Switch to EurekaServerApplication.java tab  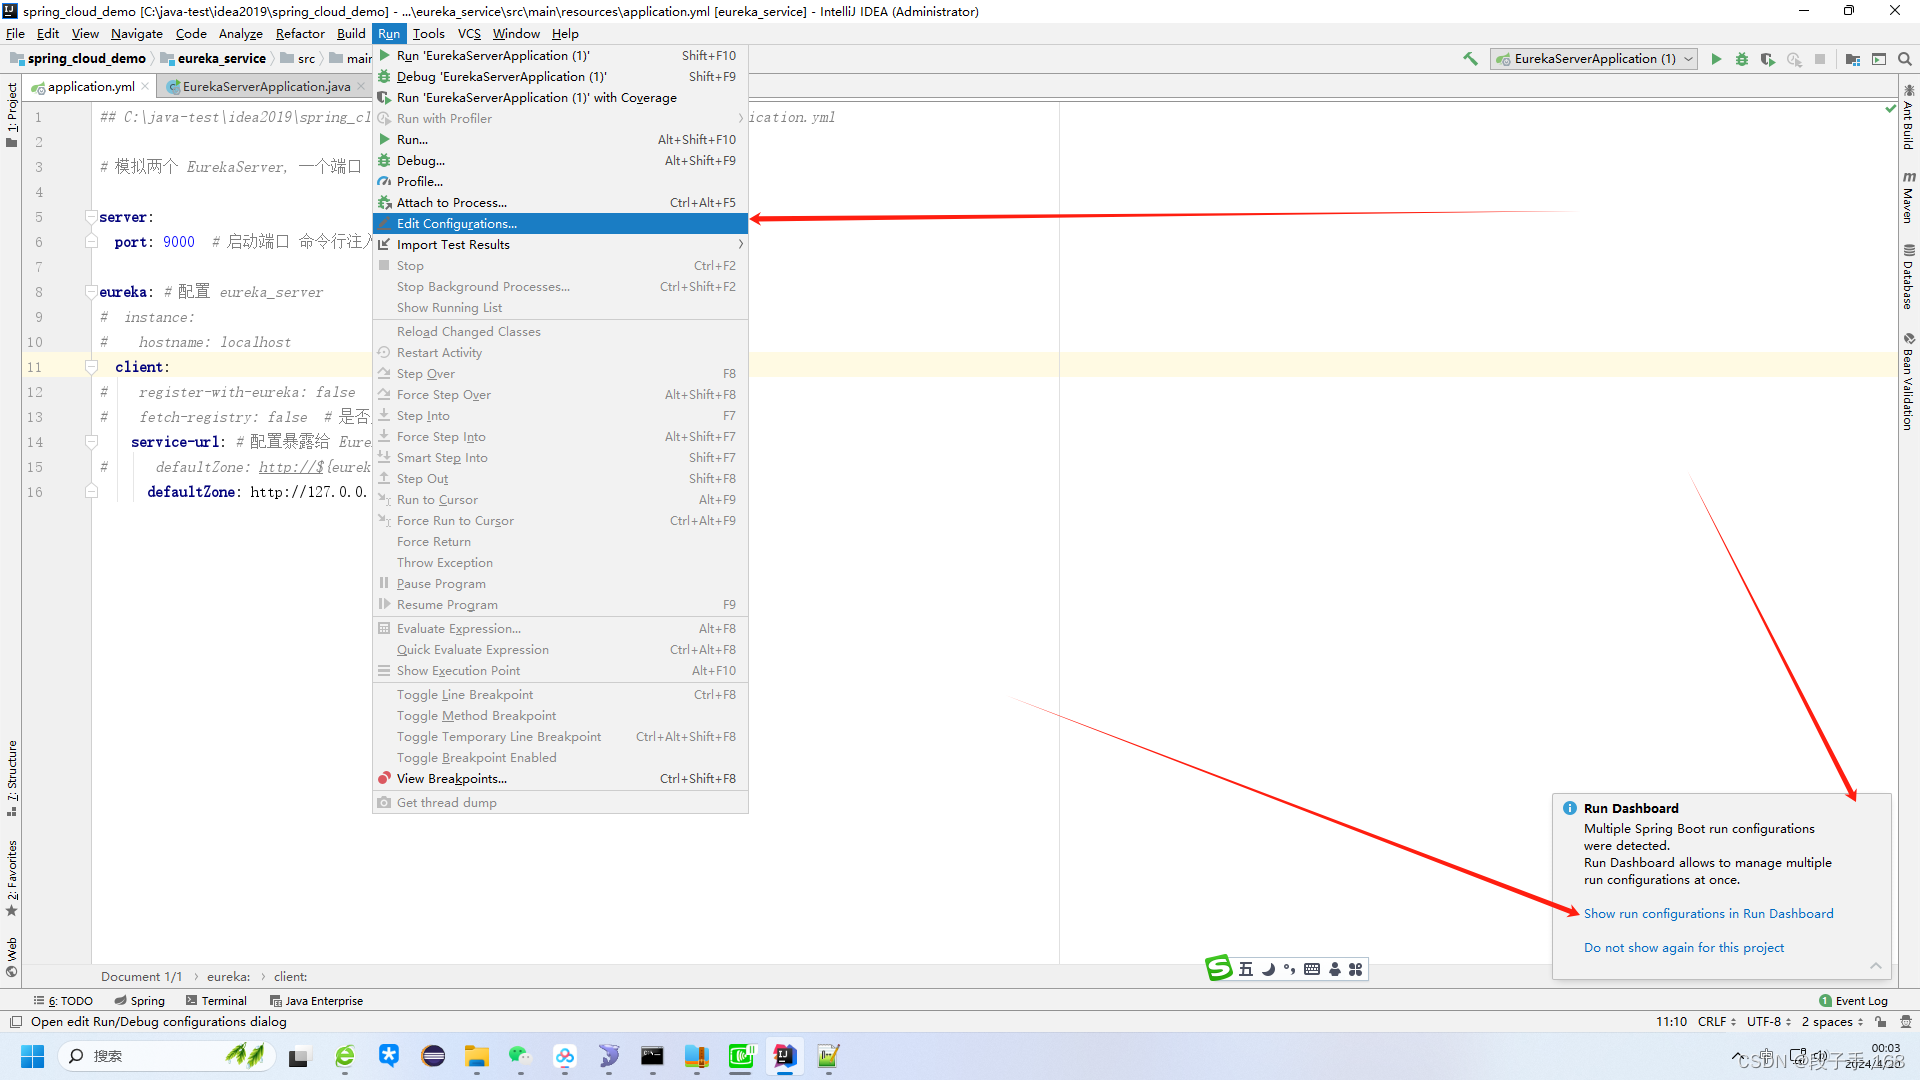coord(266,87)
